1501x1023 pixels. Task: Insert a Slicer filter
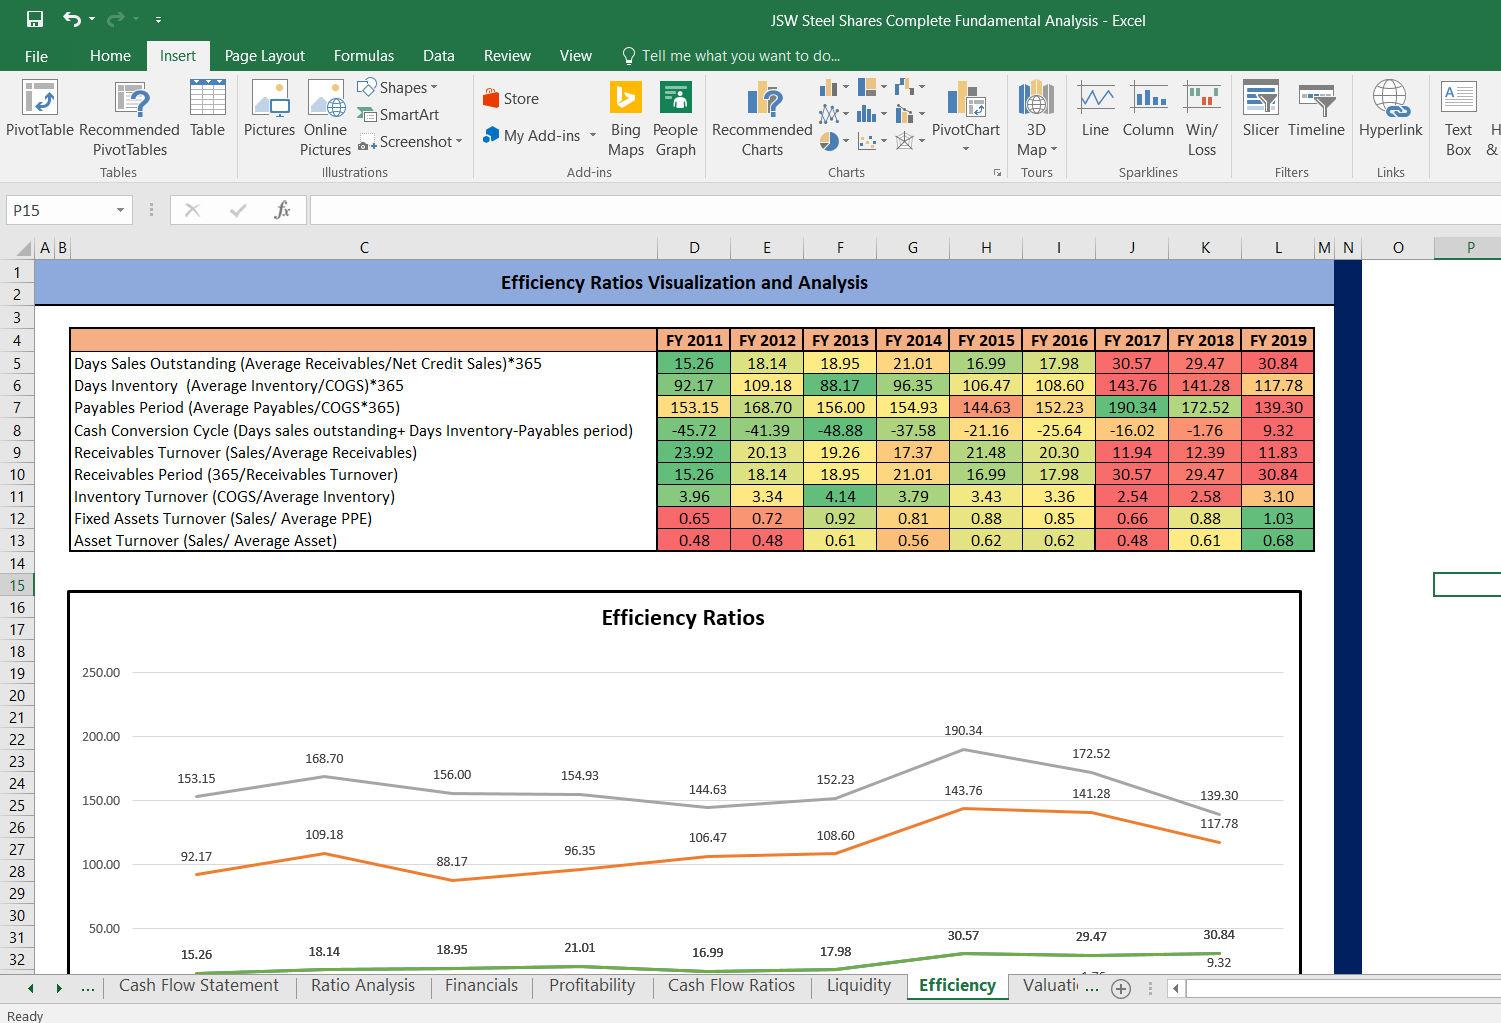(1261, 110)
